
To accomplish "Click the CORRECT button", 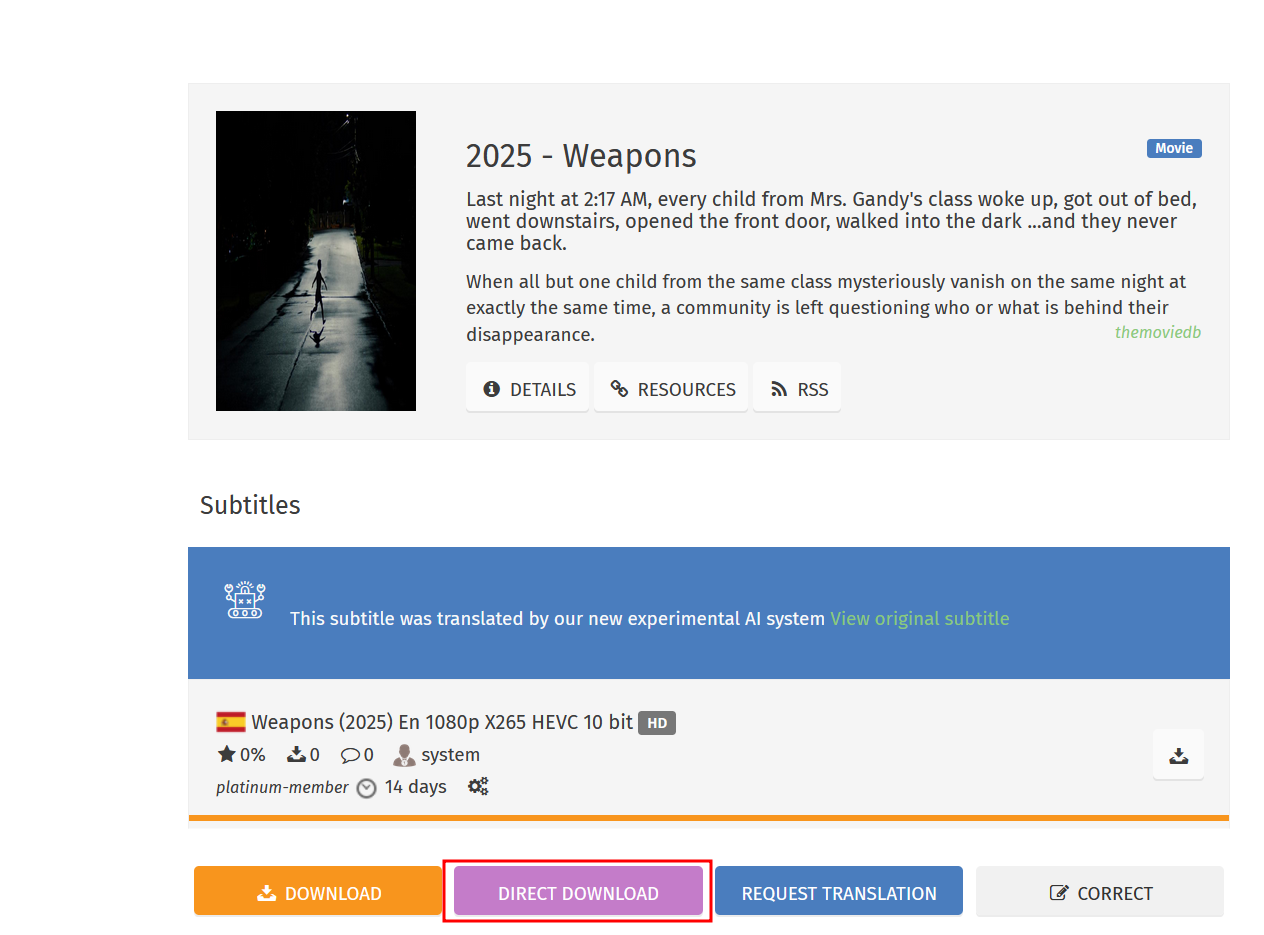I will click(x=1100, y=891).
